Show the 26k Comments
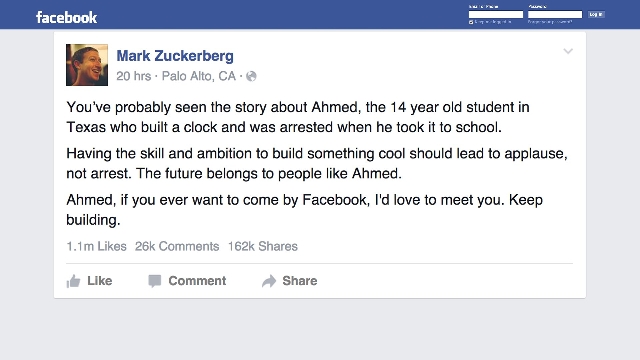The height and width of the screenshot is (360, 640). [x=177, y=246]
